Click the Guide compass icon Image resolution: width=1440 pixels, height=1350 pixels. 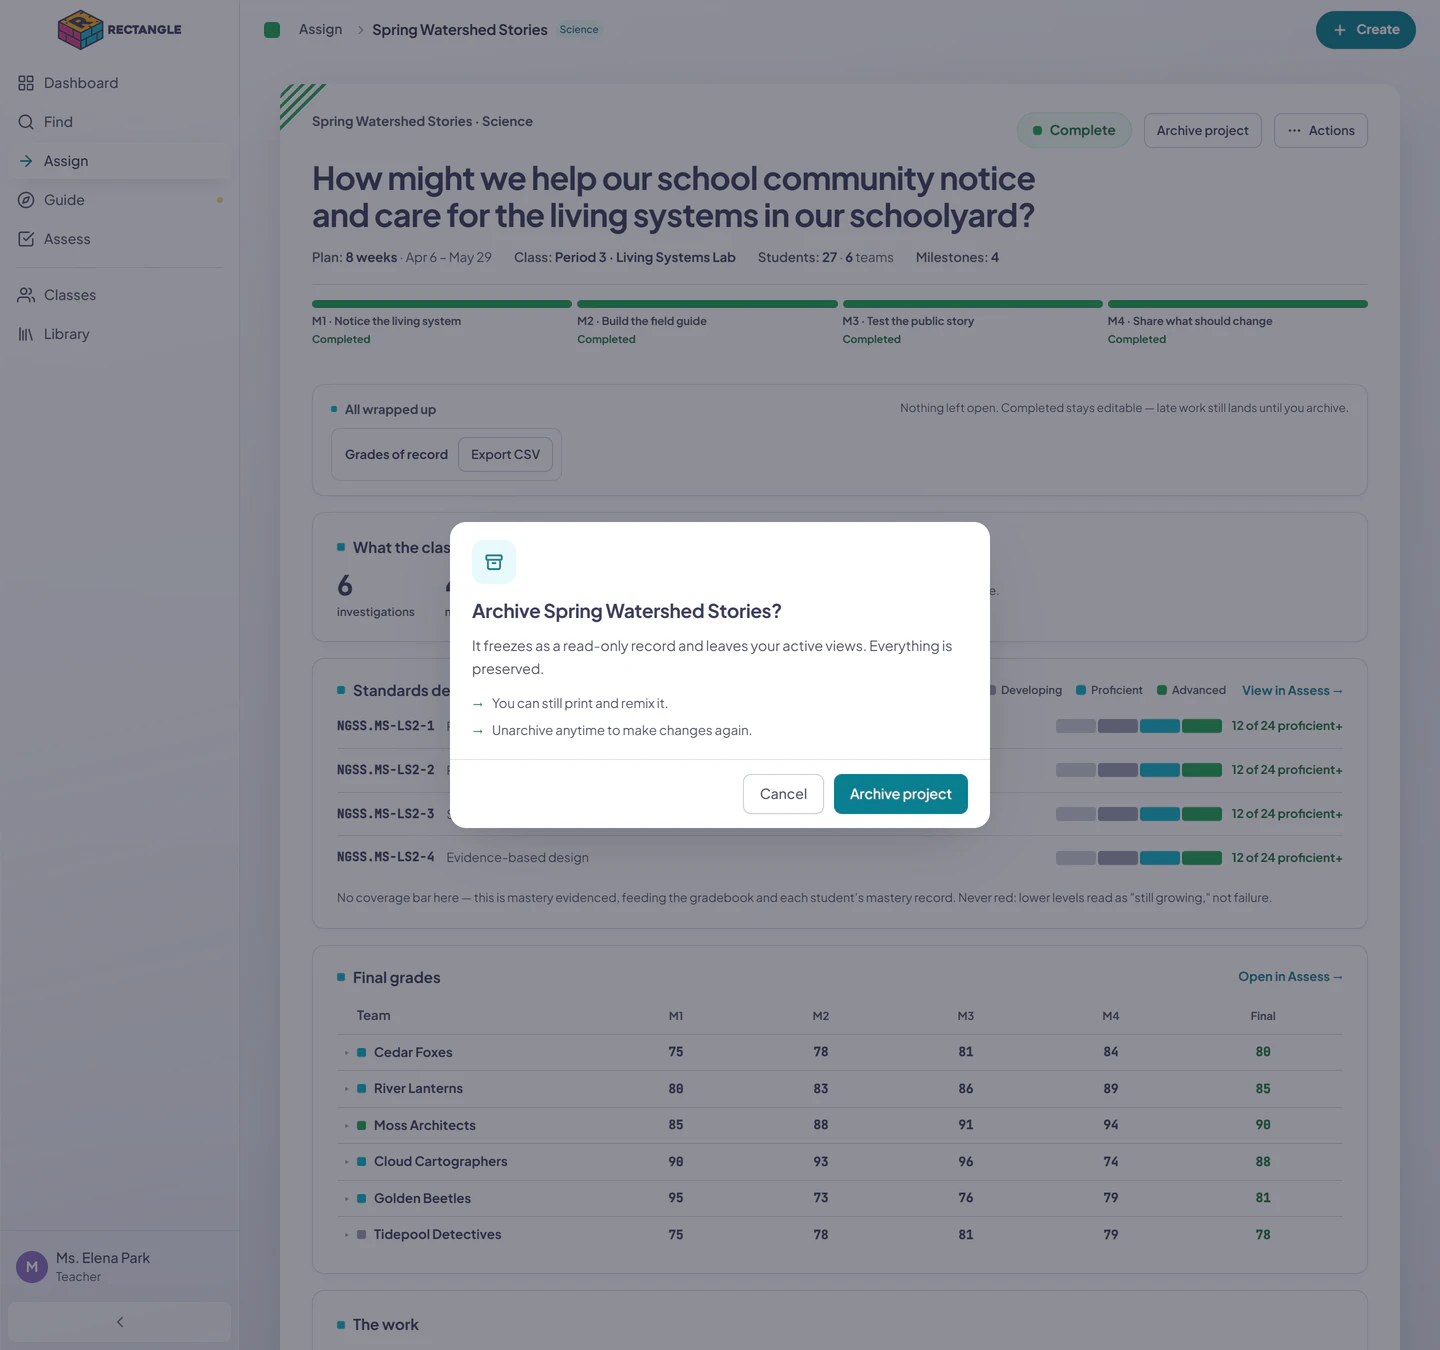(x=26, y=200)
